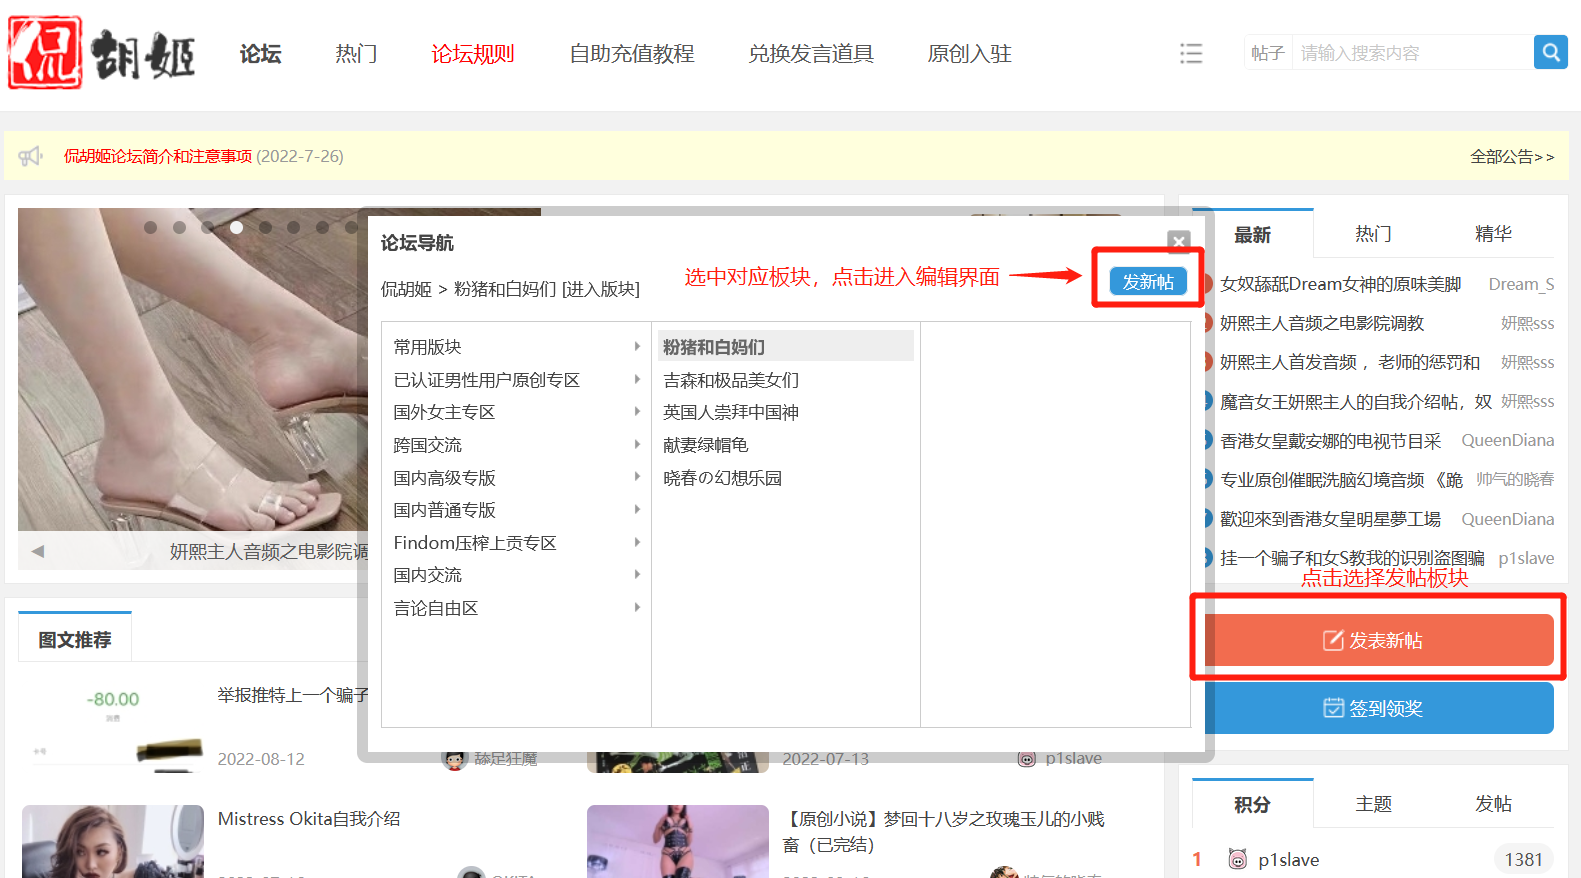
Task: Click the blue 发新帖 button
Action: pyautogui.click(x=1147, y=282)
